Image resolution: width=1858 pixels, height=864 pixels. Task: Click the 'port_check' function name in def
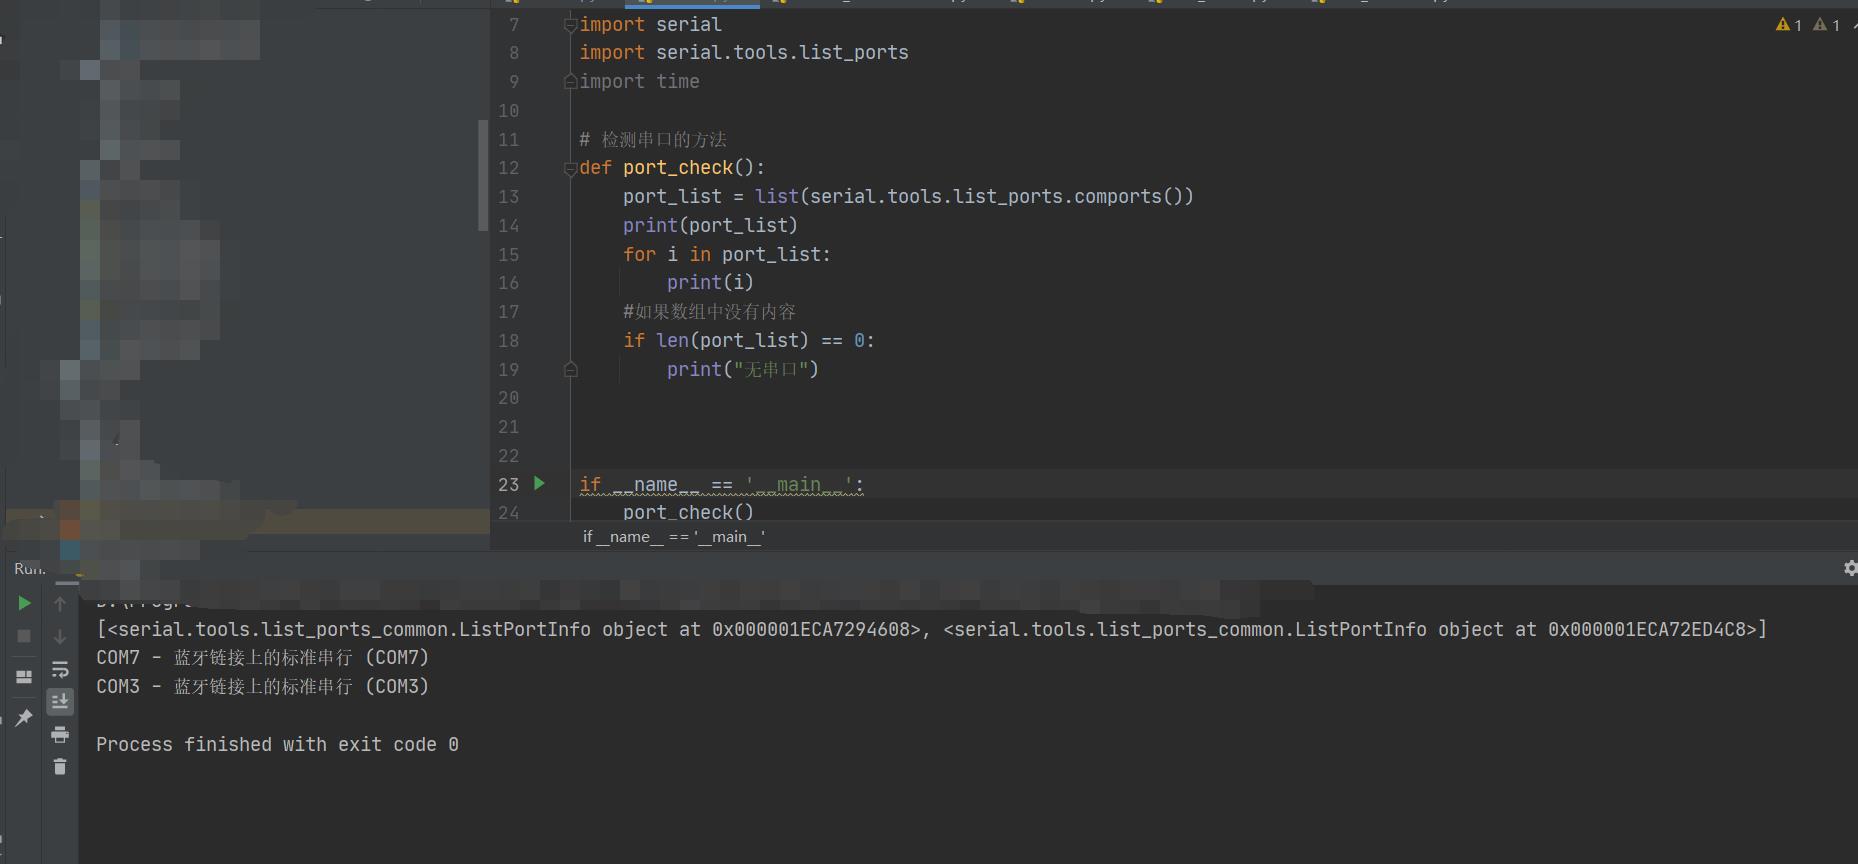678,168
